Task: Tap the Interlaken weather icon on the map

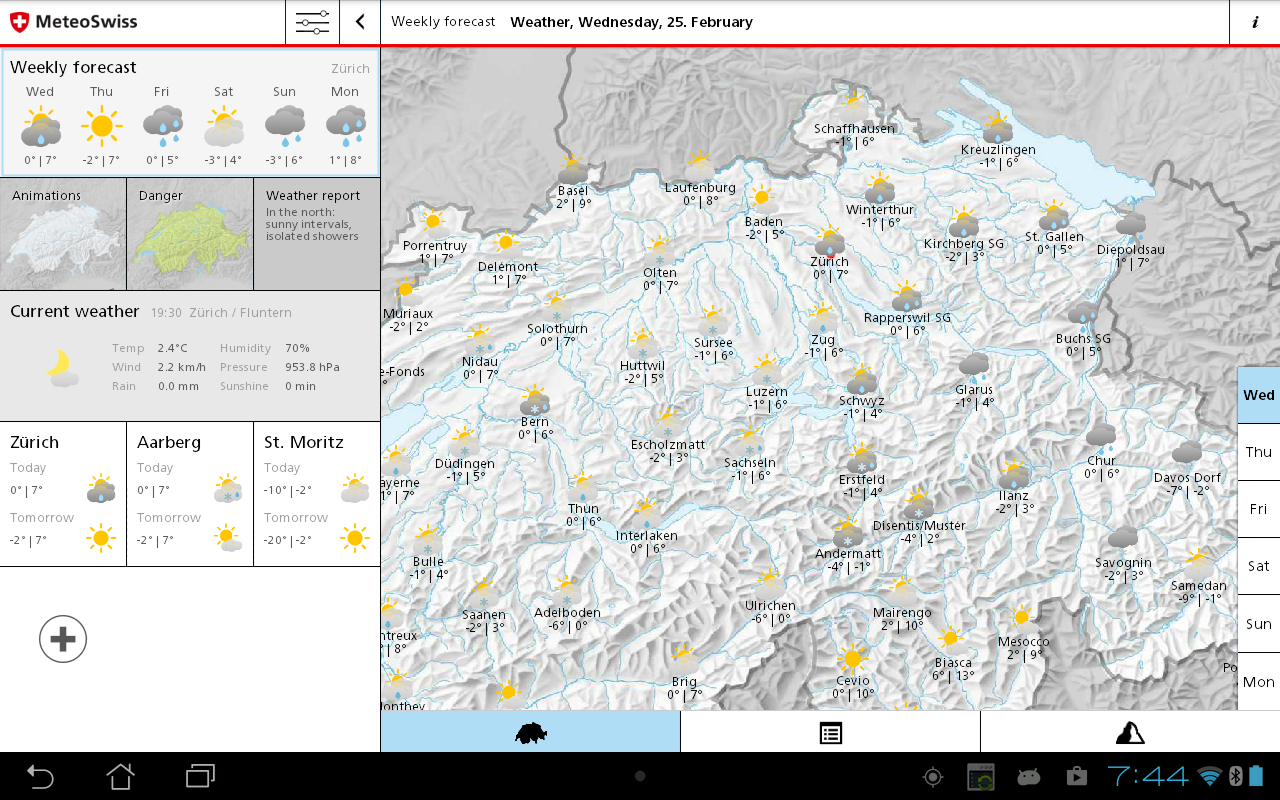Action: [x=646, y=515]
